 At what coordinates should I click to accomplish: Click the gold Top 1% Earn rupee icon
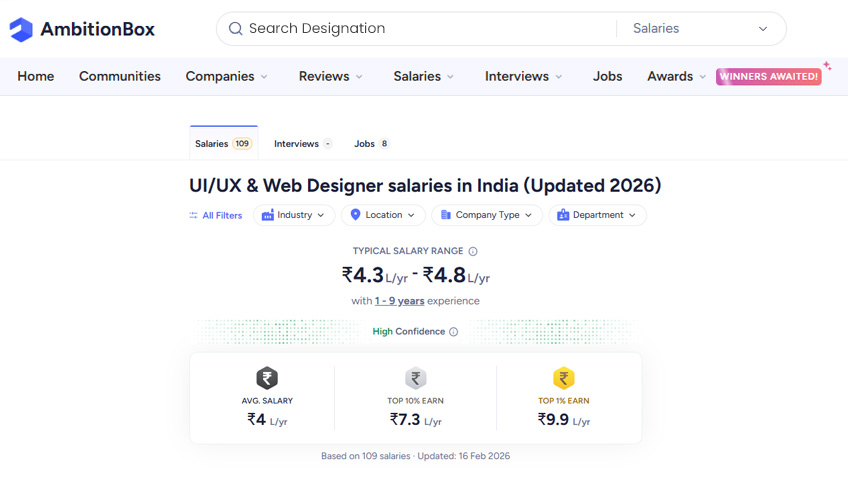tap(564, 377)
